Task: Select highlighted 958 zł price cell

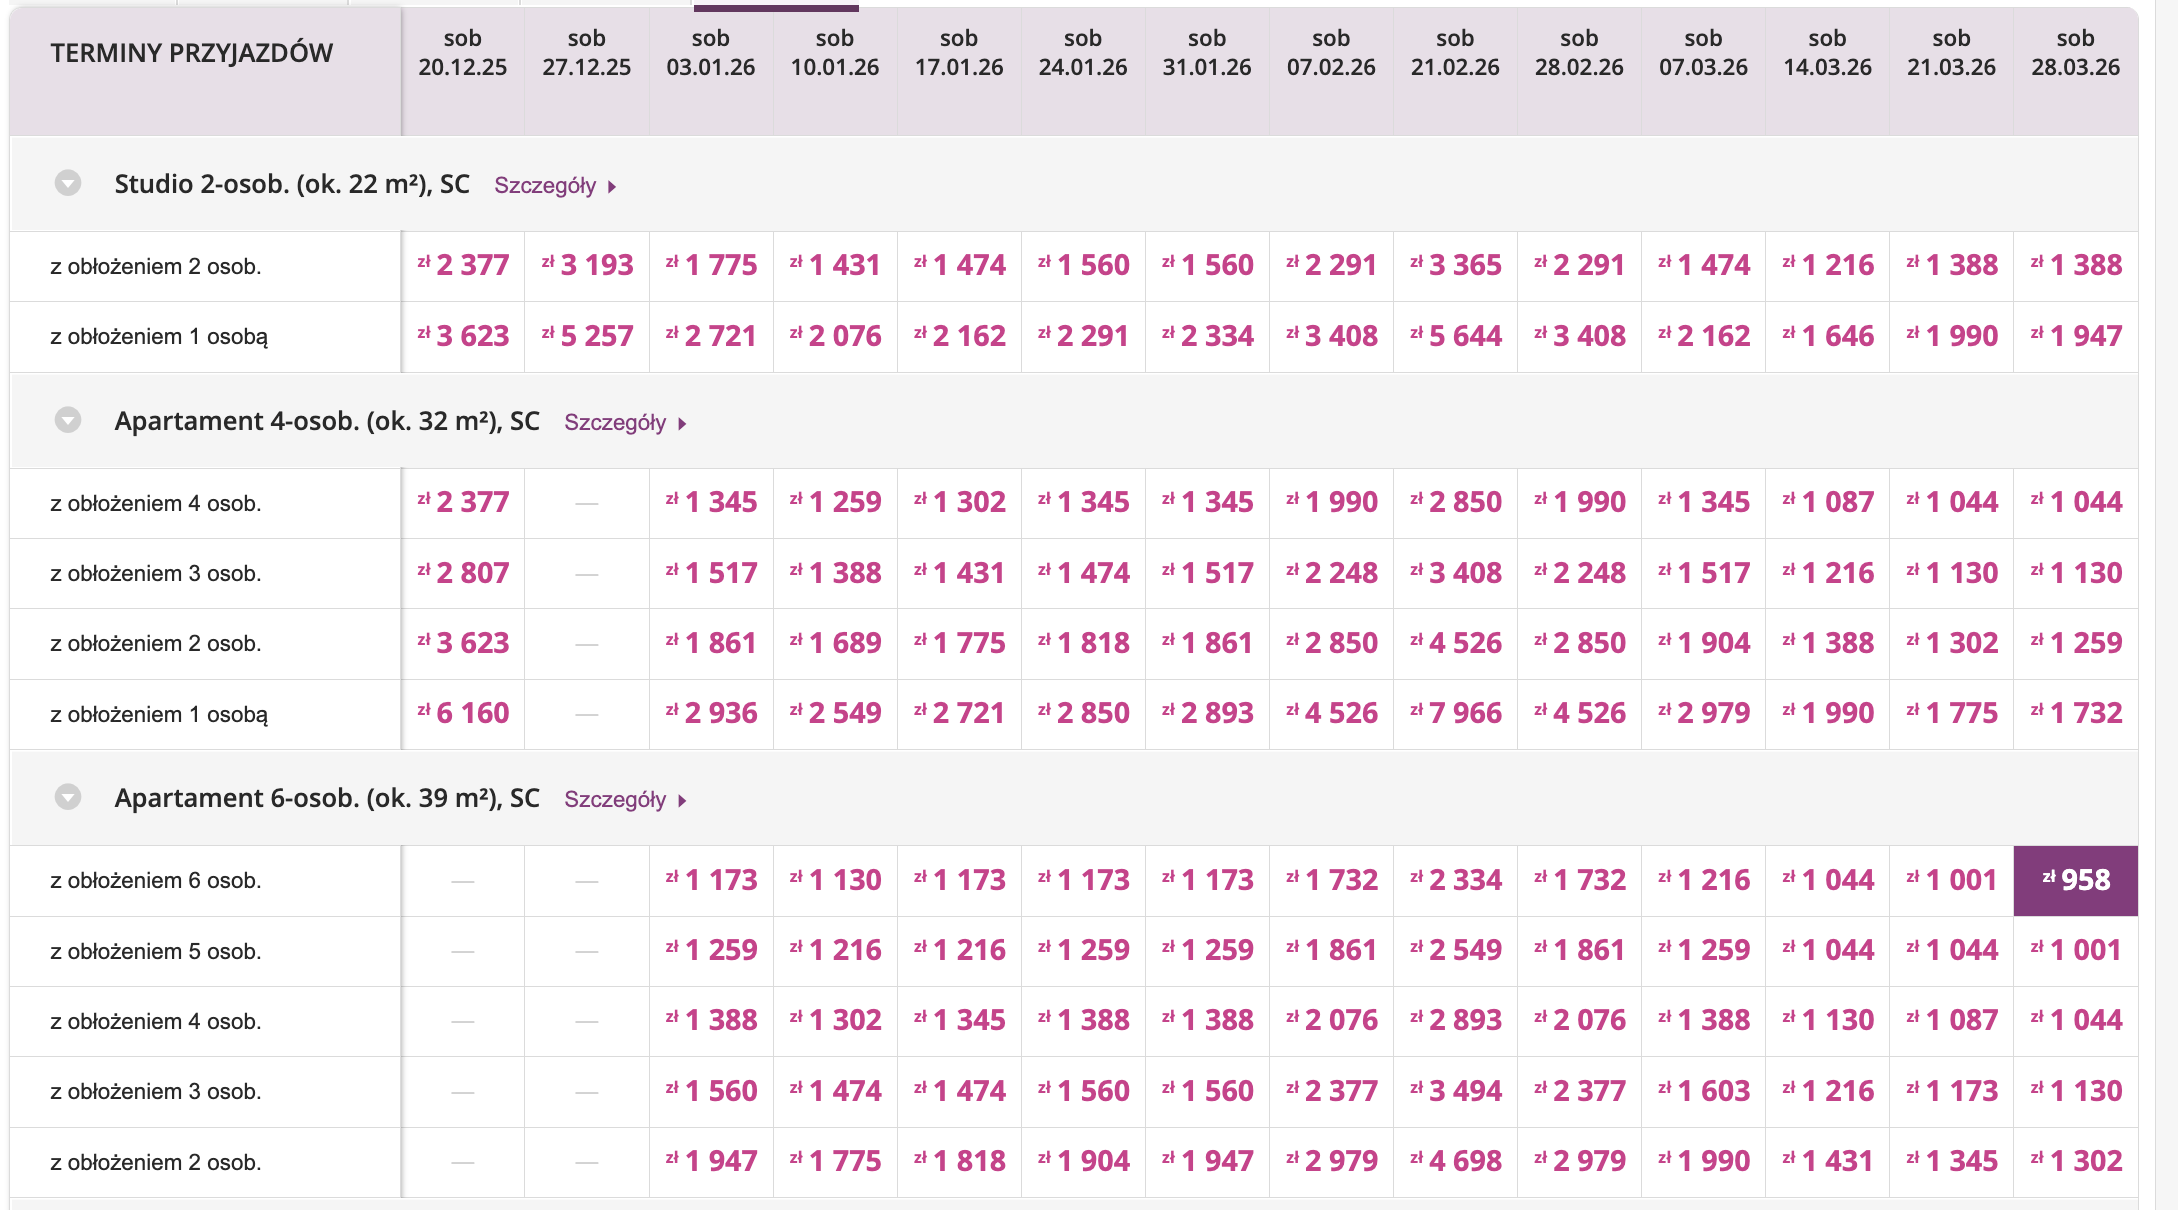Action: coord(2075,880)
